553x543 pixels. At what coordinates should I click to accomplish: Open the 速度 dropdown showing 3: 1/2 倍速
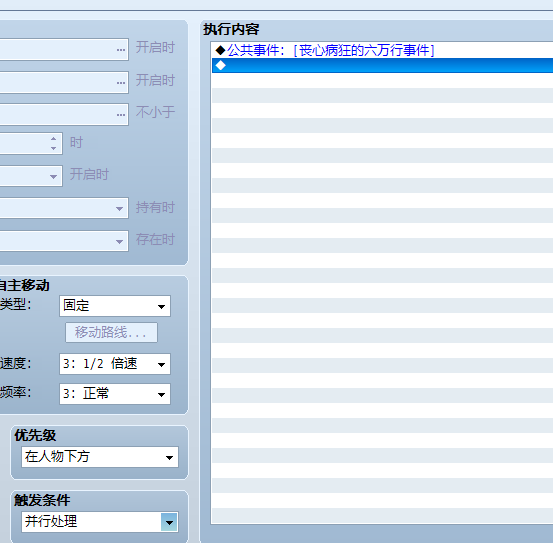[x=115, y=364]
